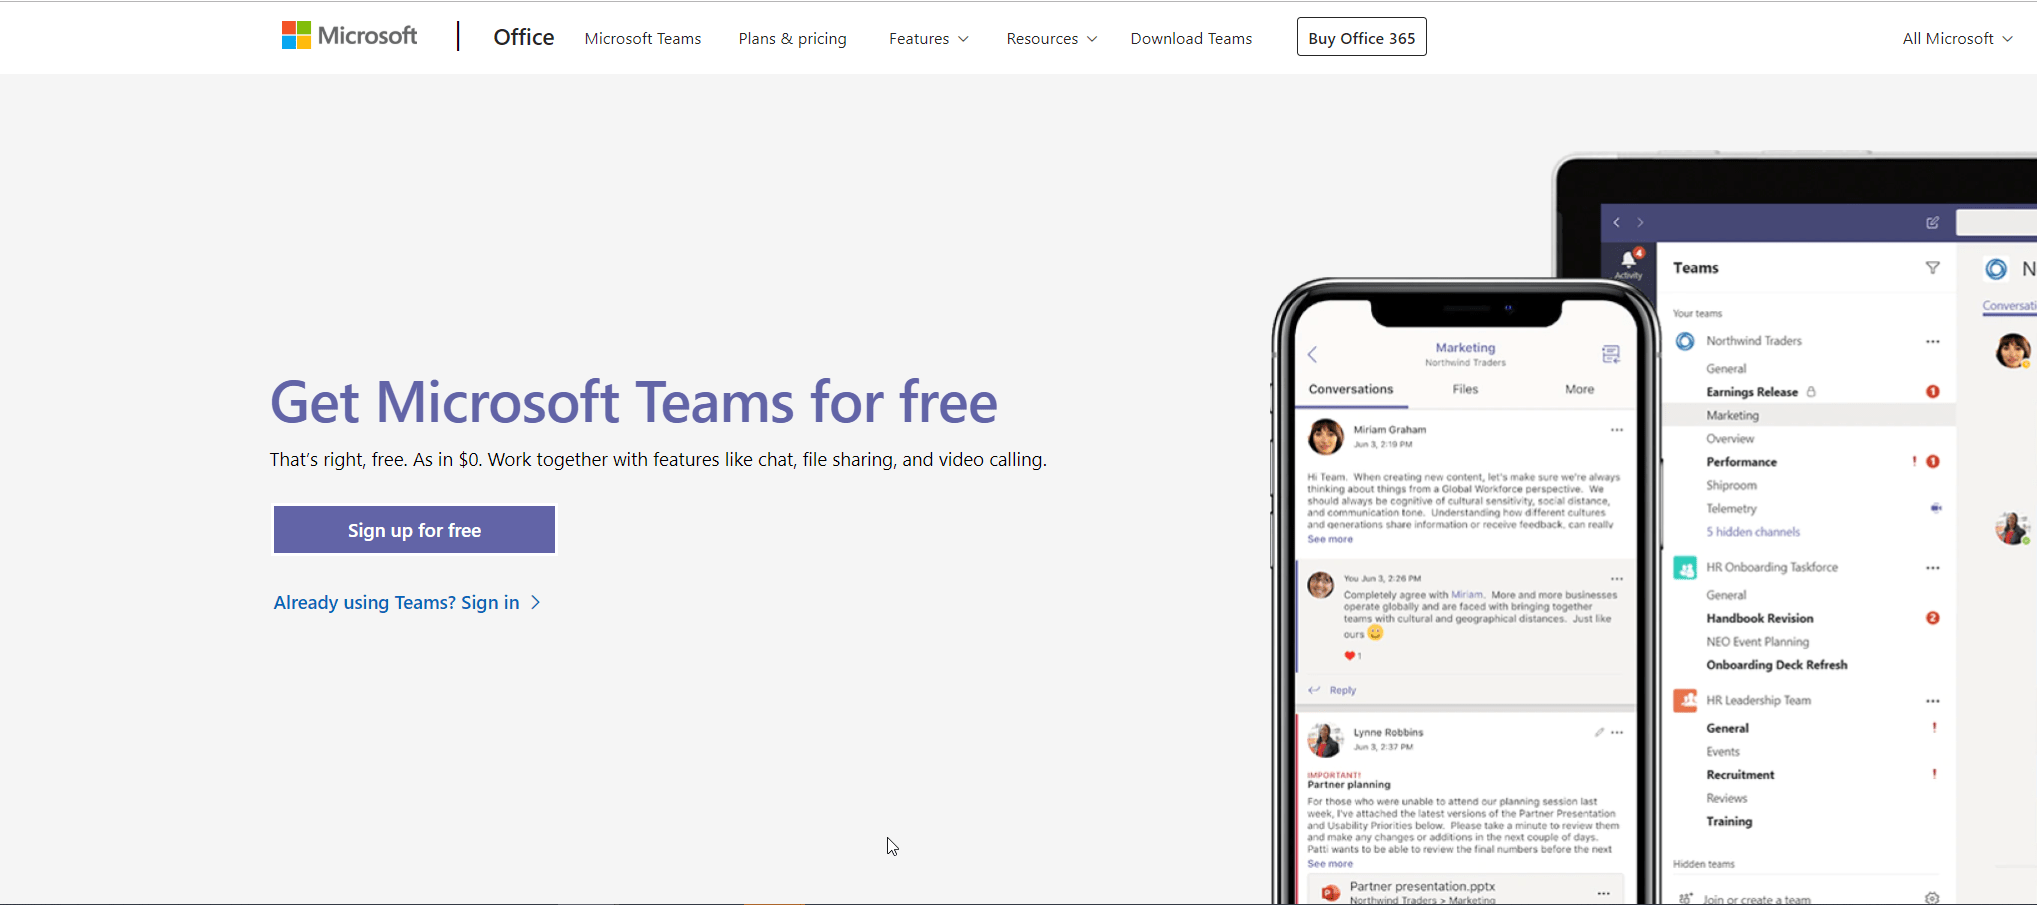2037x905 pixels.
Task: Switch to the Files tab on phone
Action: pos(1465,389)
